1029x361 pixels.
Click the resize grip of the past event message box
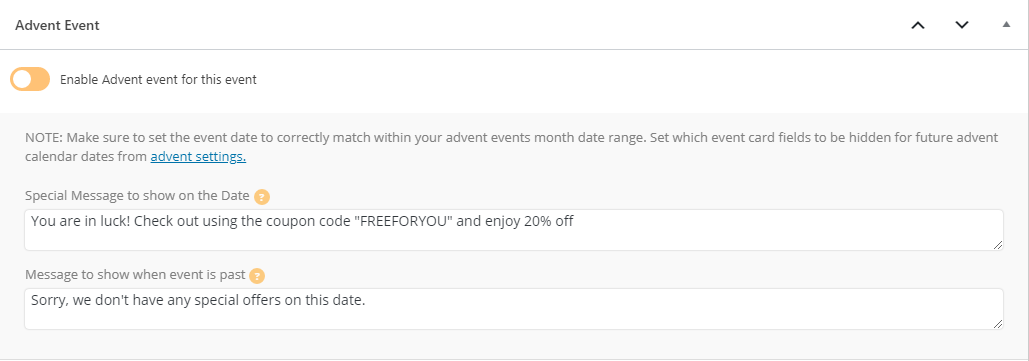pyautogui.click(x=998, y=324)
